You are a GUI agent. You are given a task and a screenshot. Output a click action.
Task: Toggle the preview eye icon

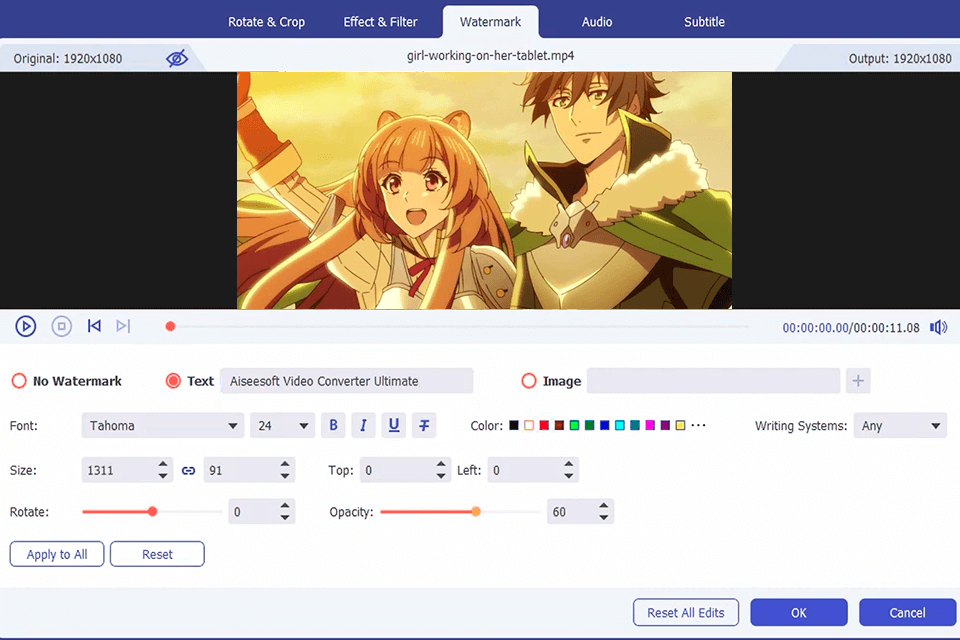(177, 58)
